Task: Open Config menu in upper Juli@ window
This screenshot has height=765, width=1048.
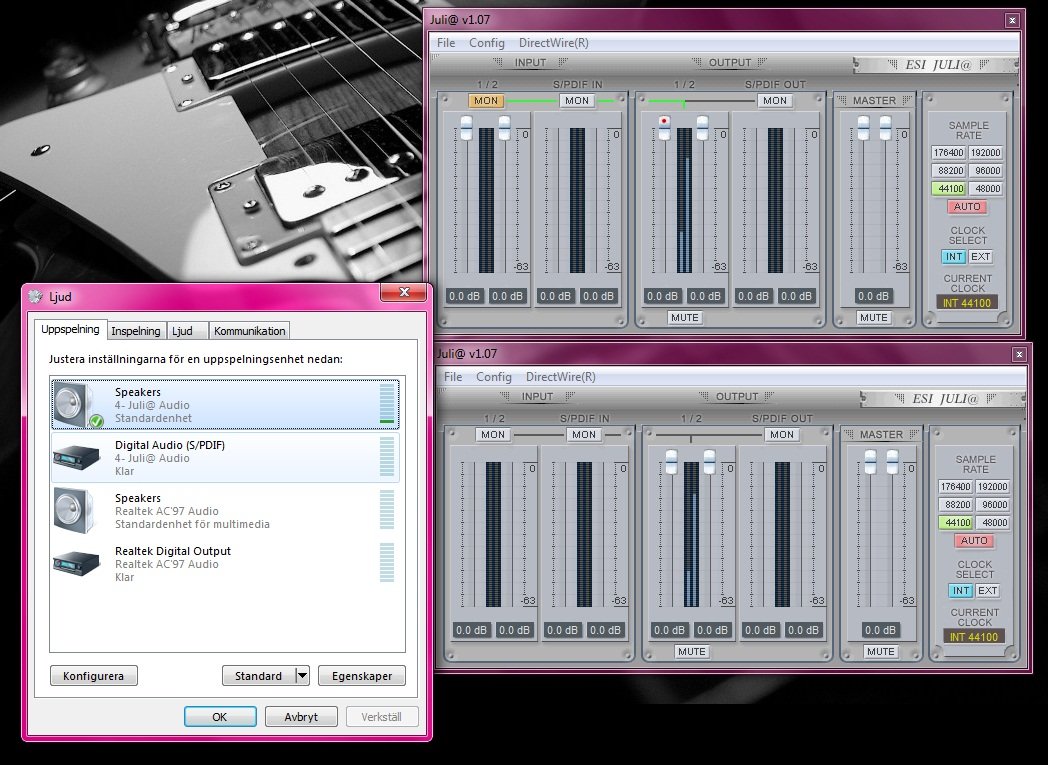Action: coord(487,43)
